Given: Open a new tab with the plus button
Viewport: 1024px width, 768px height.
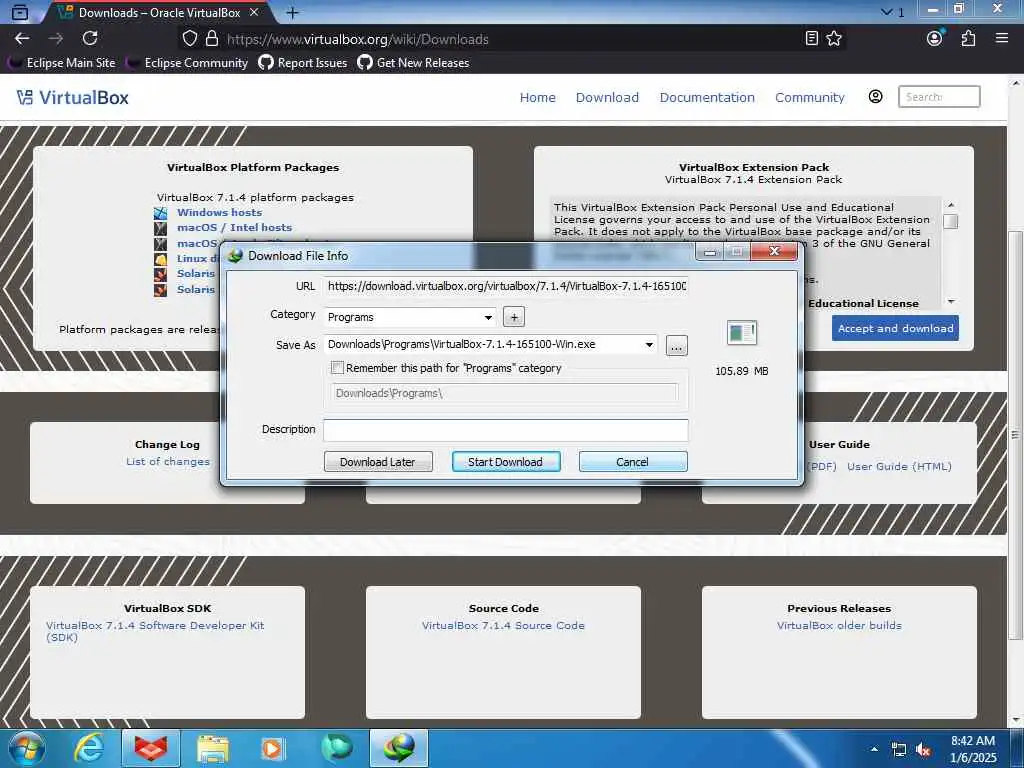Looking at the screenshot, I should [293, 12].
